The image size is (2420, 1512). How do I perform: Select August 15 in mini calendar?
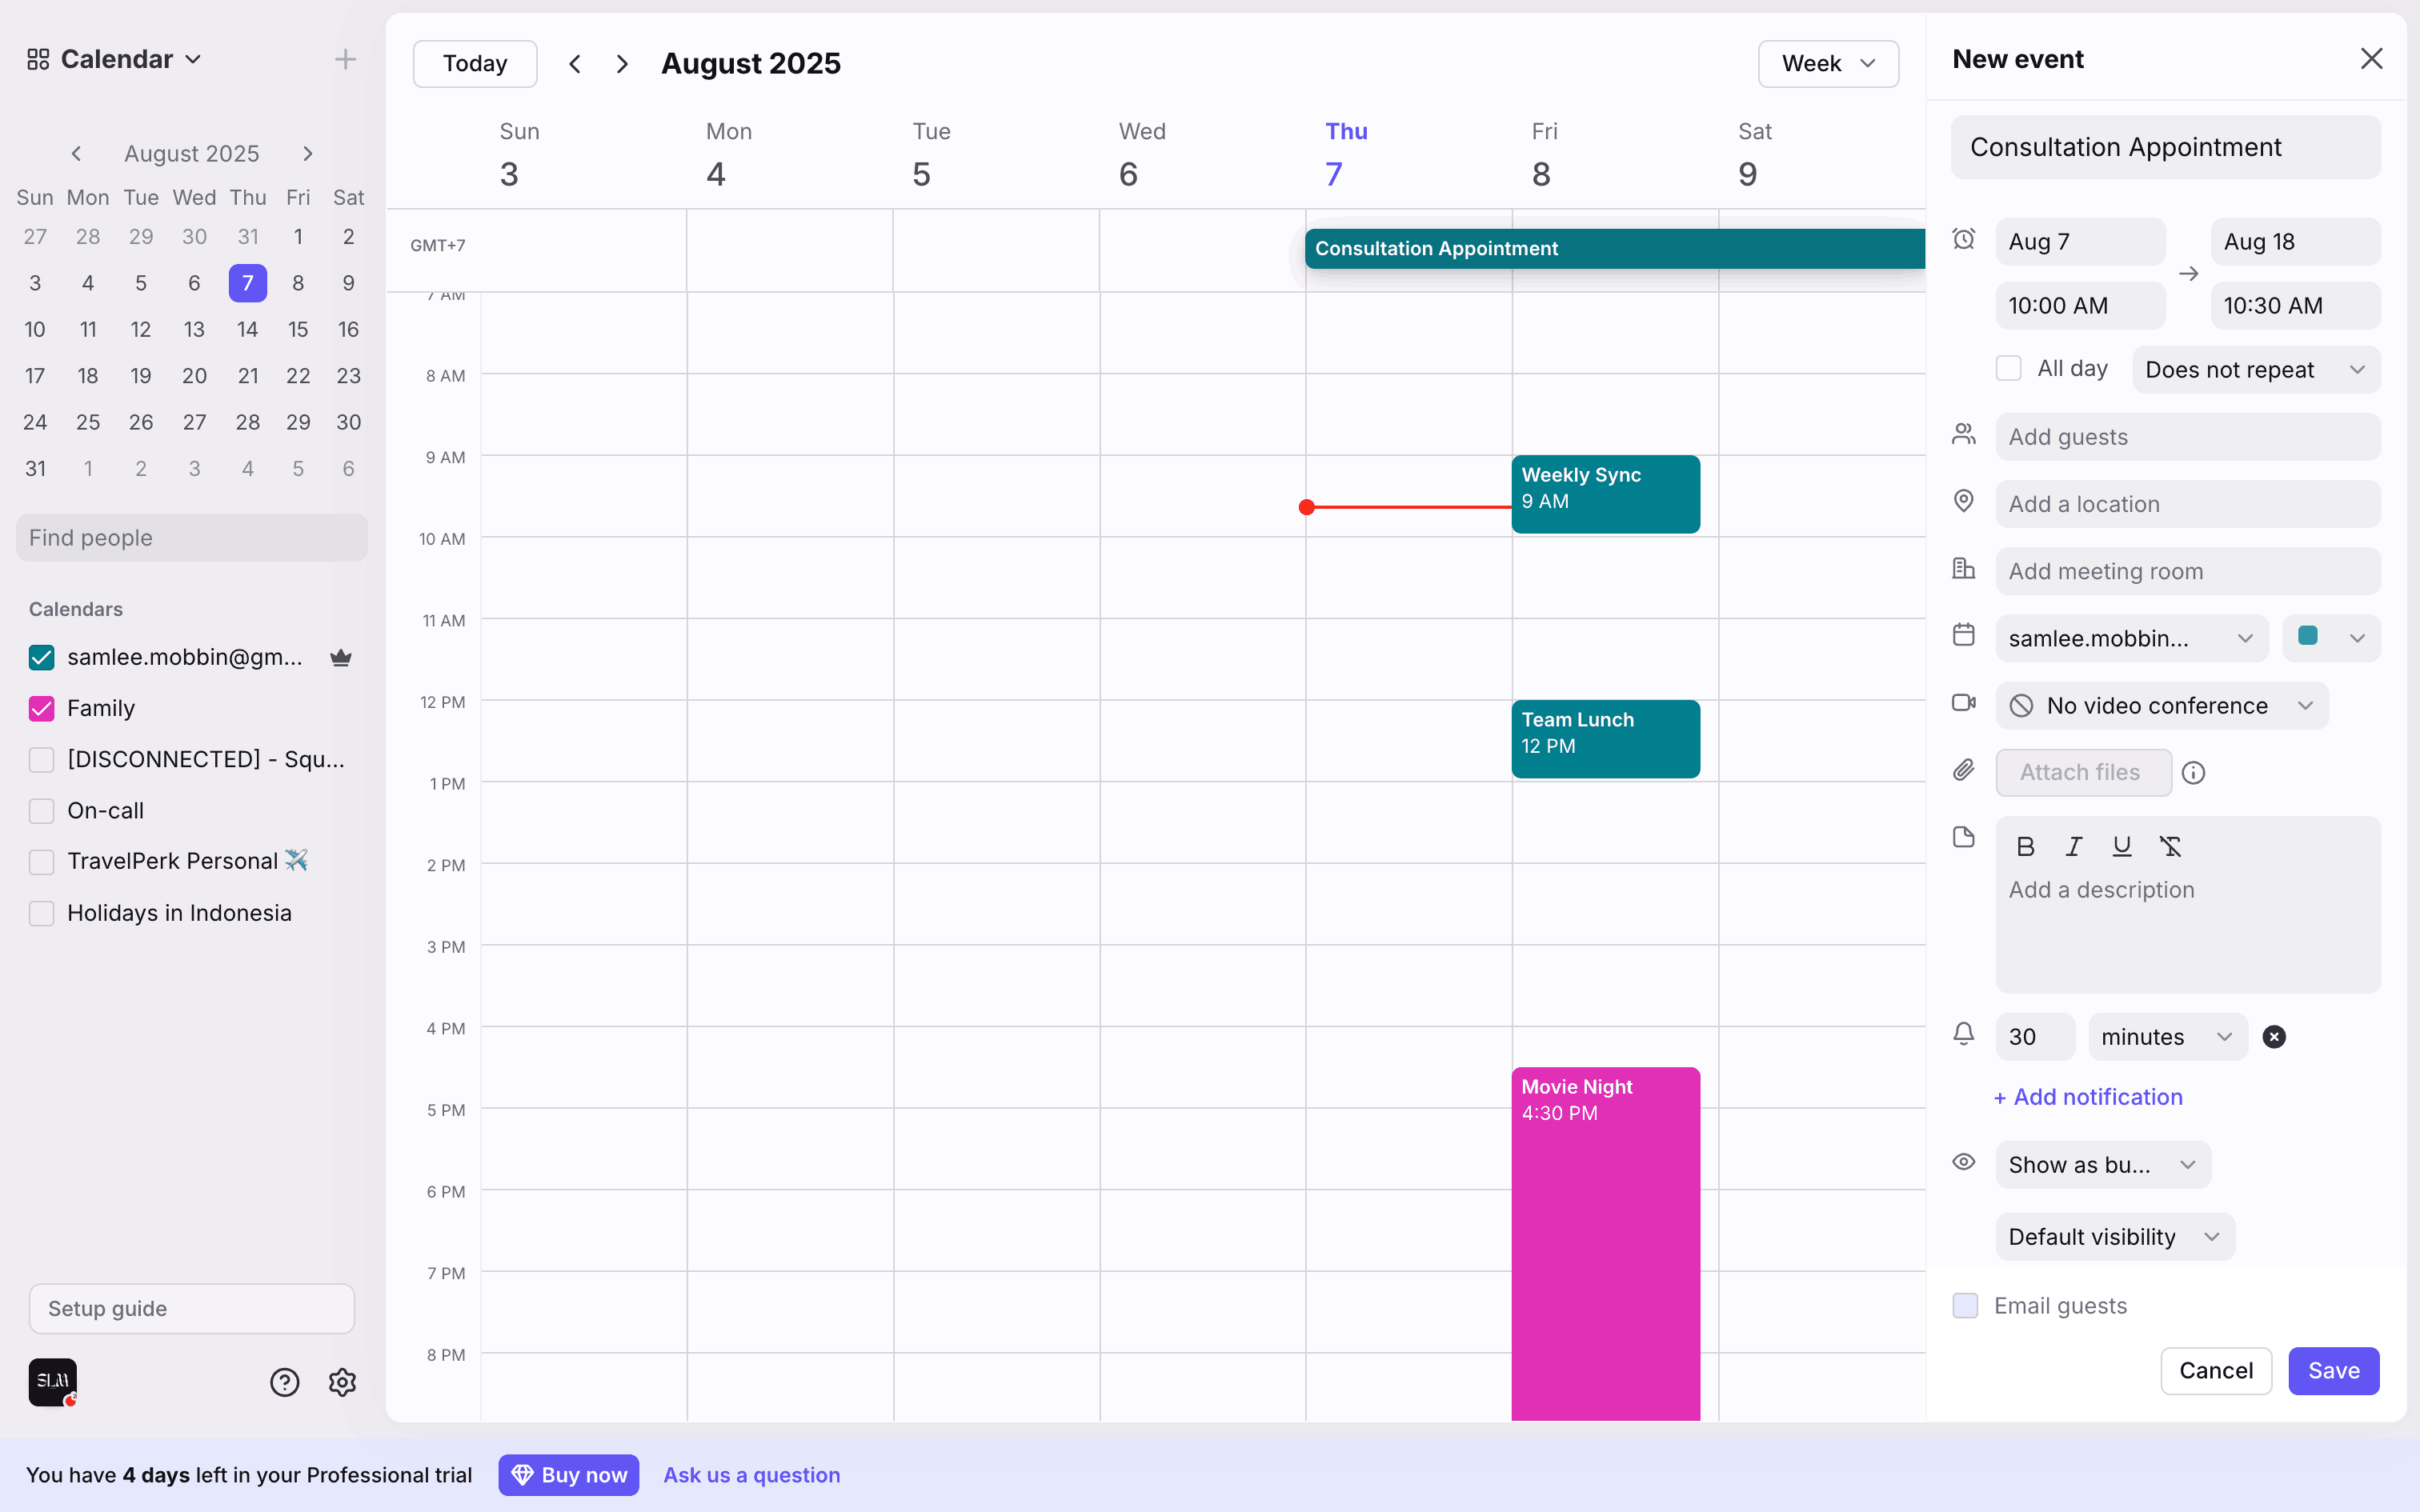tap(297, 329)
